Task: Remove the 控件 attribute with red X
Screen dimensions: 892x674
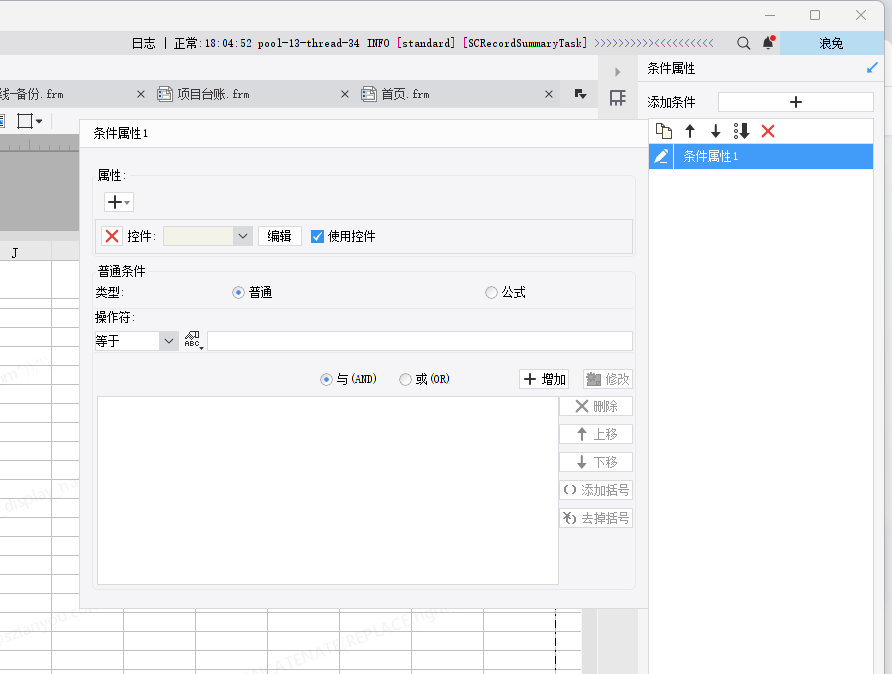Action: coord(112,236)
